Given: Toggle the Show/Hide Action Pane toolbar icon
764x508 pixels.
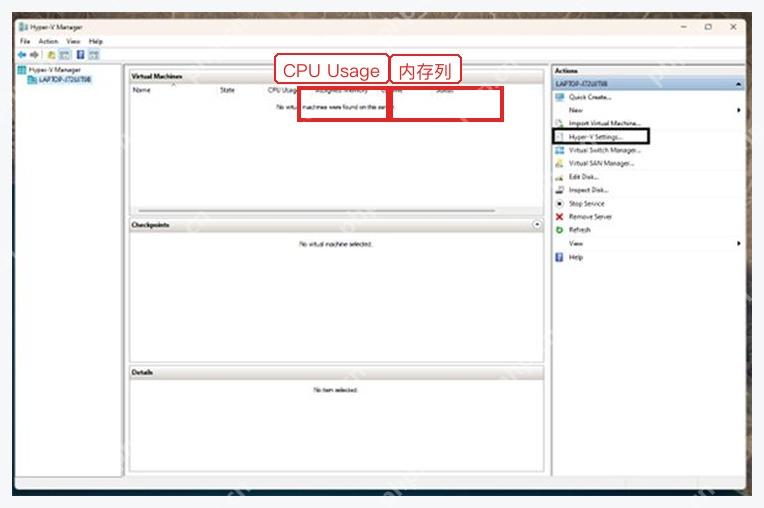Looking at the screenshot, I should coord(94,55).
